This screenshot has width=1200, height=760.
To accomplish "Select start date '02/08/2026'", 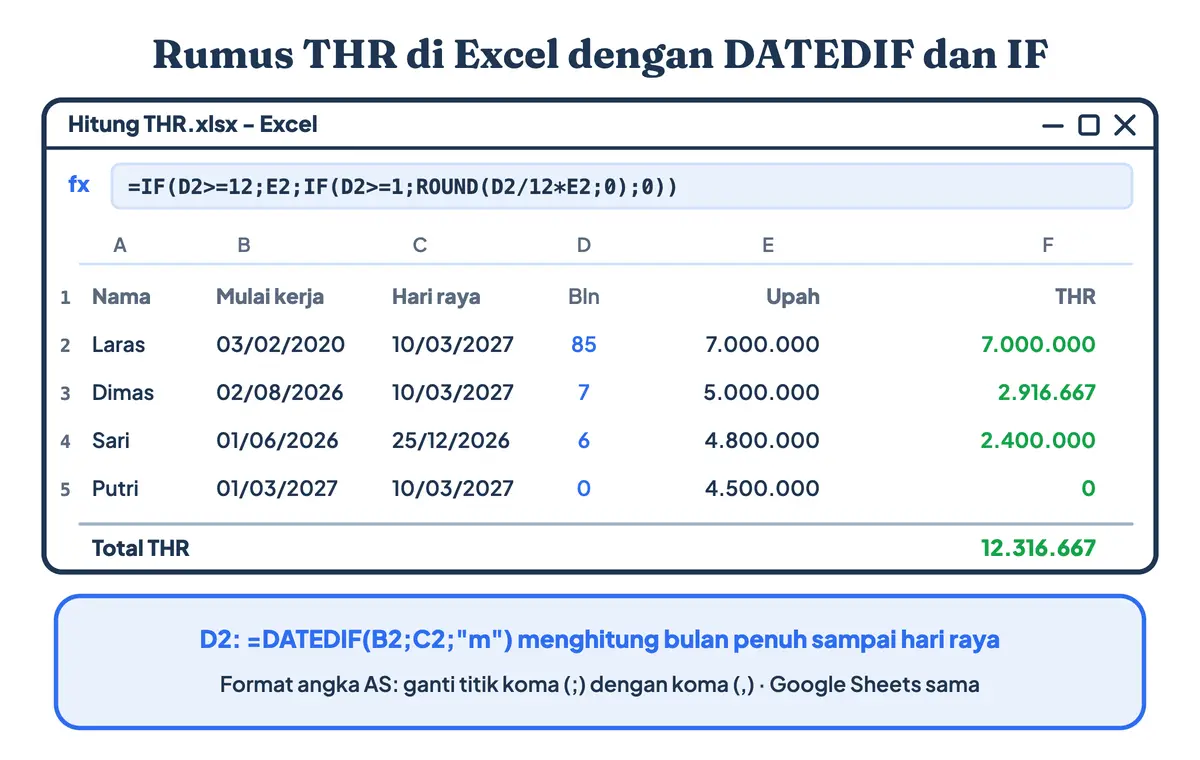I will pyautogui.click(x=280, y=393).
